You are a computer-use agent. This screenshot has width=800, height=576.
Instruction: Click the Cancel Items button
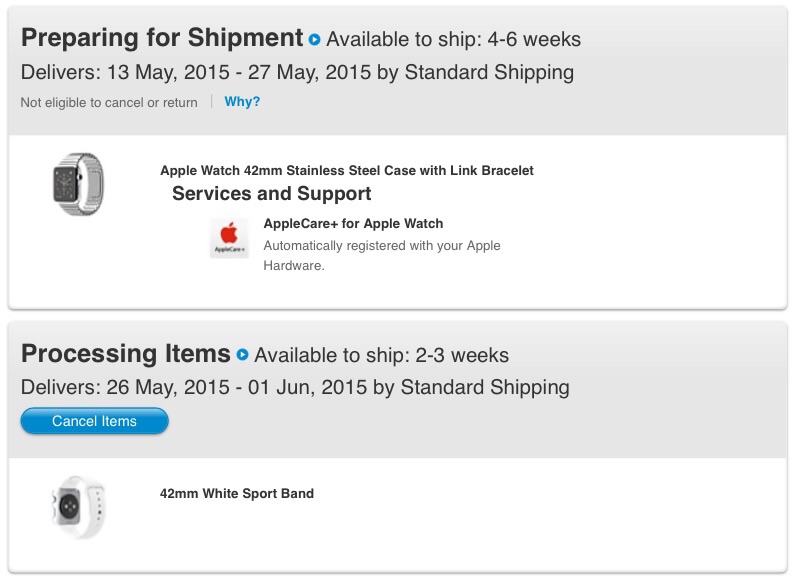94,421
